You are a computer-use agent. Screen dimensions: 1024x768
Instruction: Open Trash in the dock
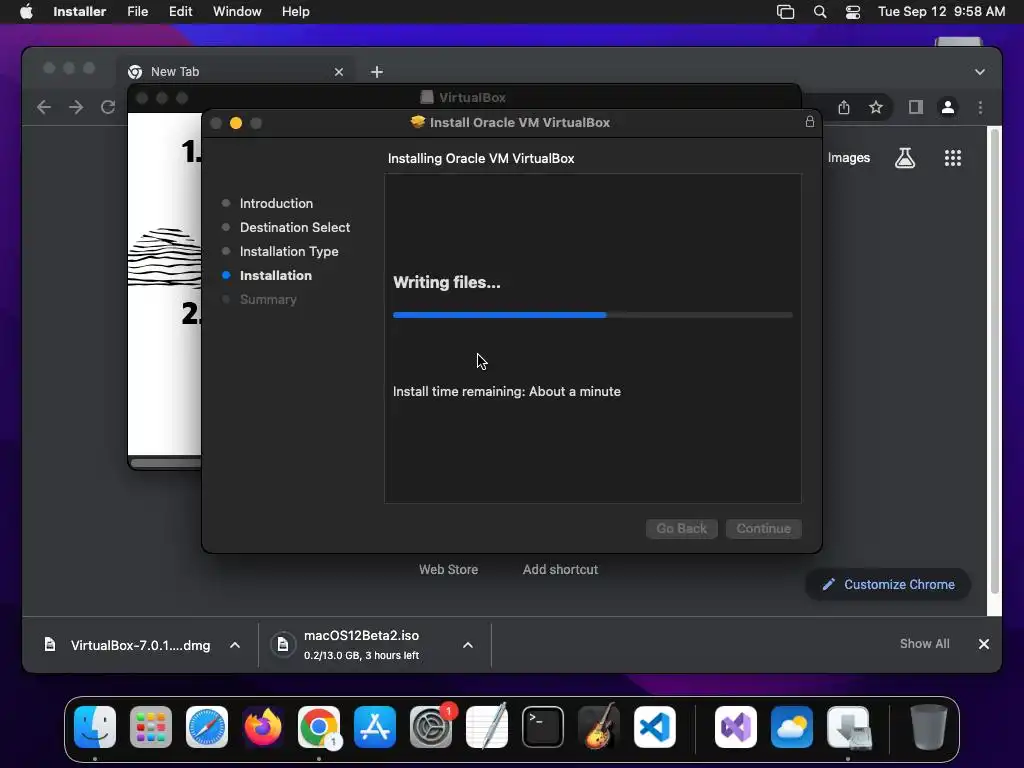click(928, 727)
